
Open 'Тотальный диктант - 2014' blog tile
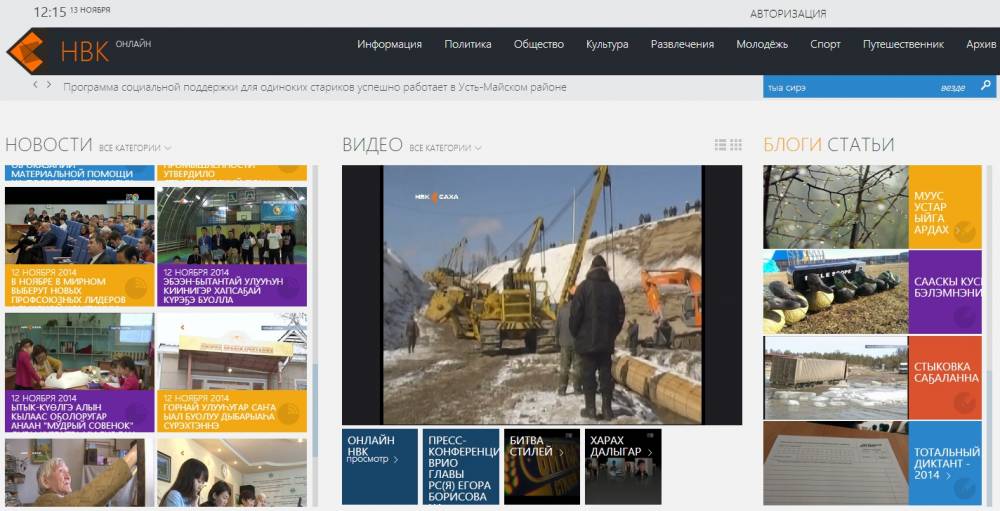pos(945,464)
